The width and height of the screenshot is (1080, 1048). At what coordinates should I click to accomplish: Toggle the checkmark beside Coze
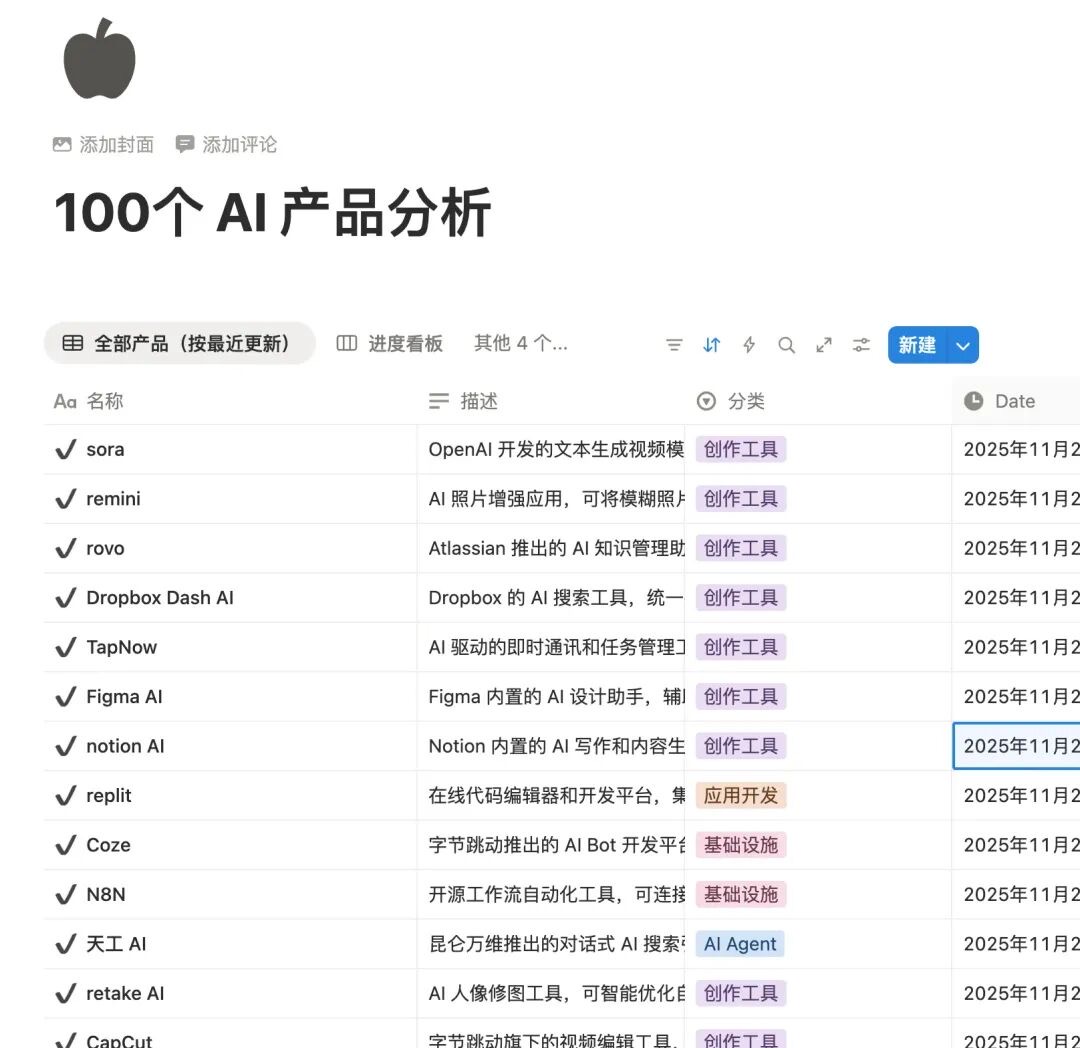tap(66, 845)
